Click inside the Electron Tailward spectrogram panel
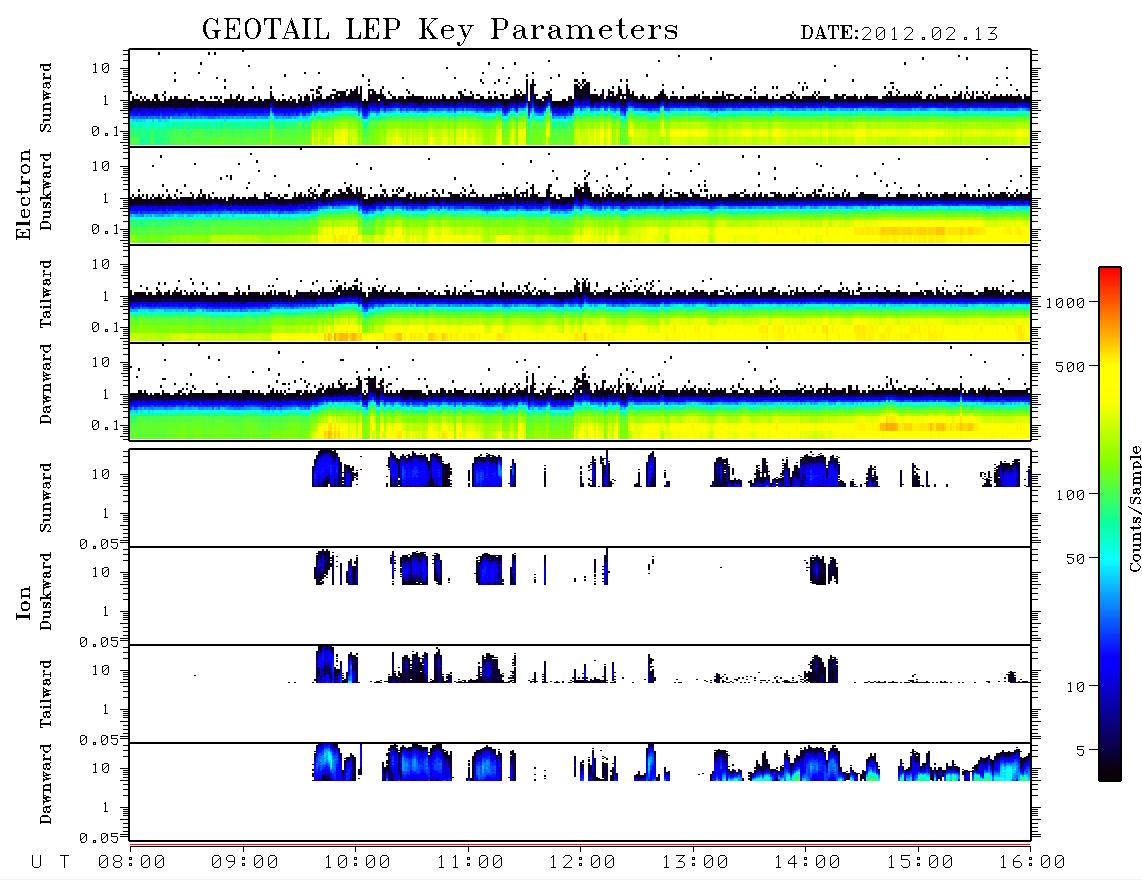The height and width of the screenshot is (880, 1142). coord(580,294)
